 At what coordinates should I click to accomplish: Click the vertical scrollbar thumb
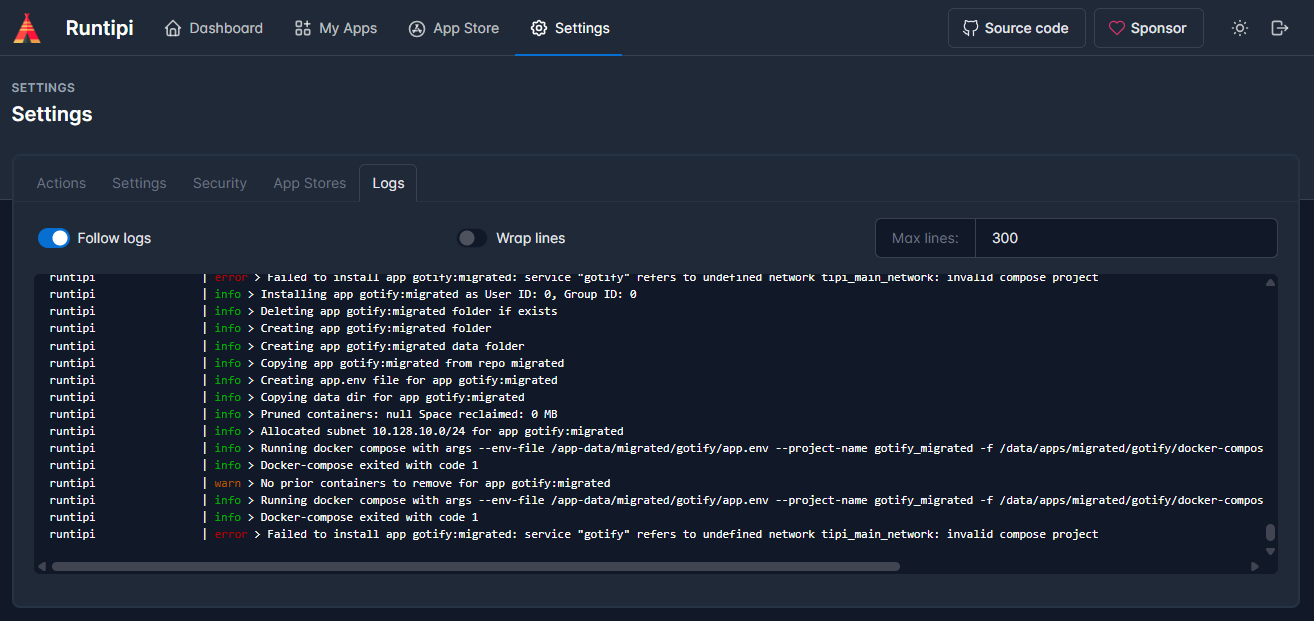pyautogui.click(x=1270, y=532)
